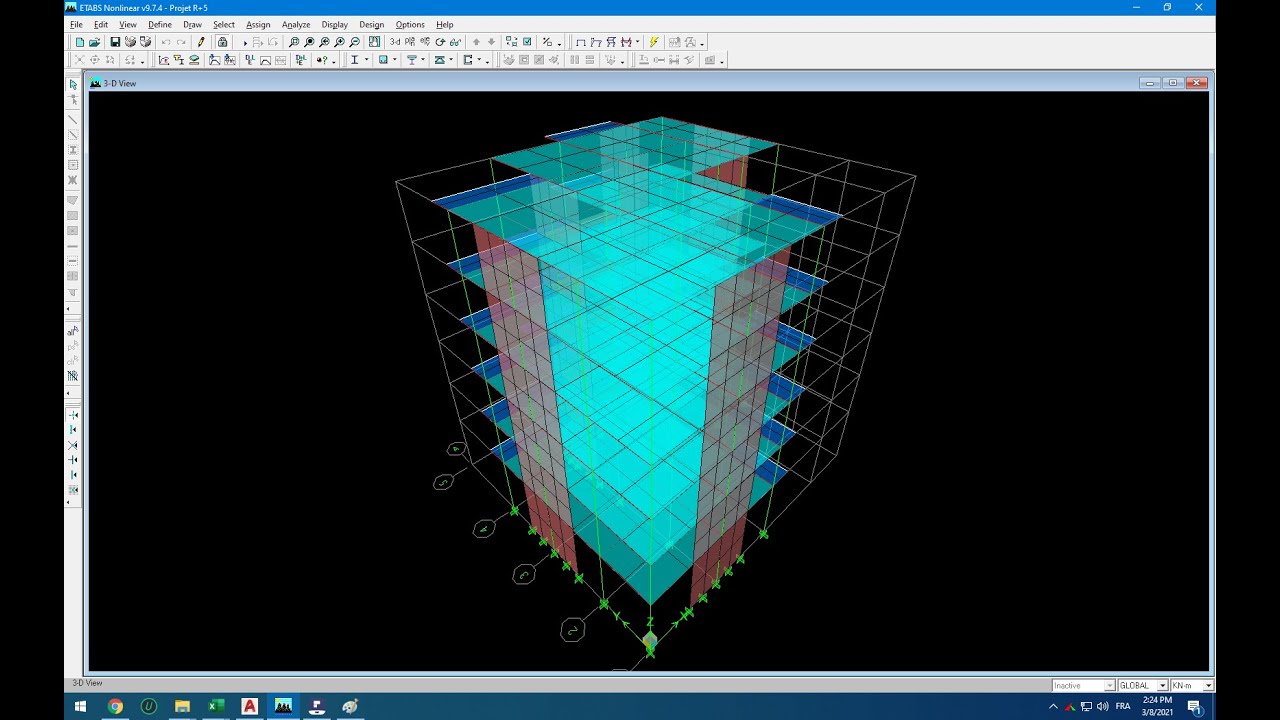1280x720 pixels.
Task: Open the Analyze menu
Action: (296, 24)
